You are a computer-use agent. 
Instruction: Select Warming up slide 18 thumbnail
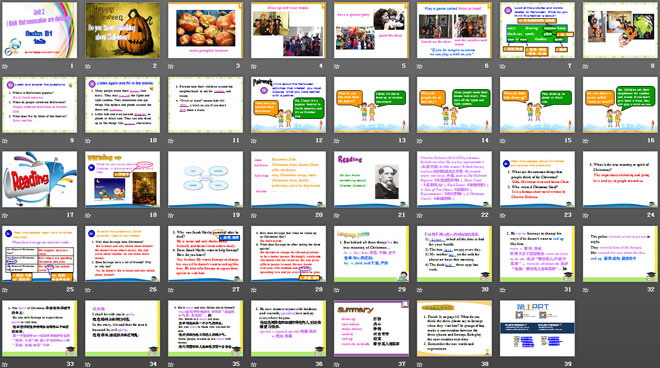point(122,179)
